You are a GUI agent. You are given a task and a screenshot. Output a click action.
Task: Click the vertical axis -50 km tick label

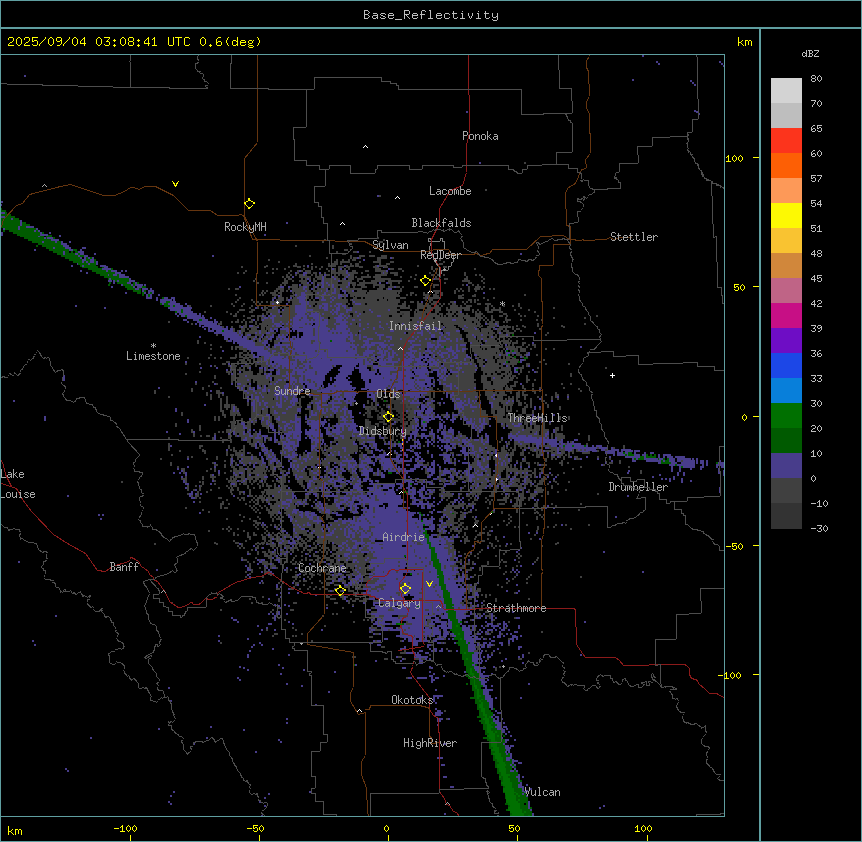734,546
